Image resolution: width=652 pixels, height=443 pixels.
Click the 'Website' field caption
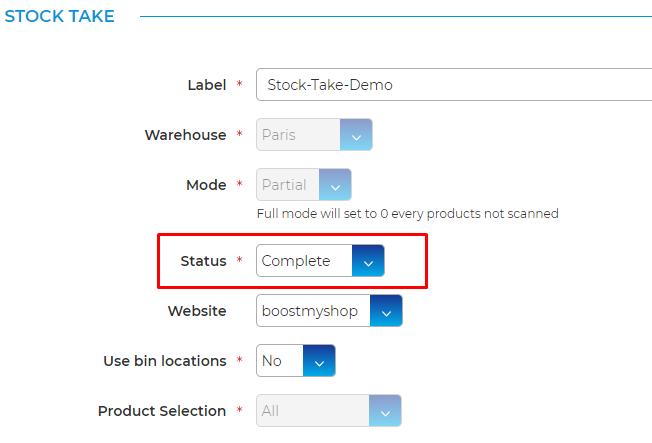coord(196,311)
